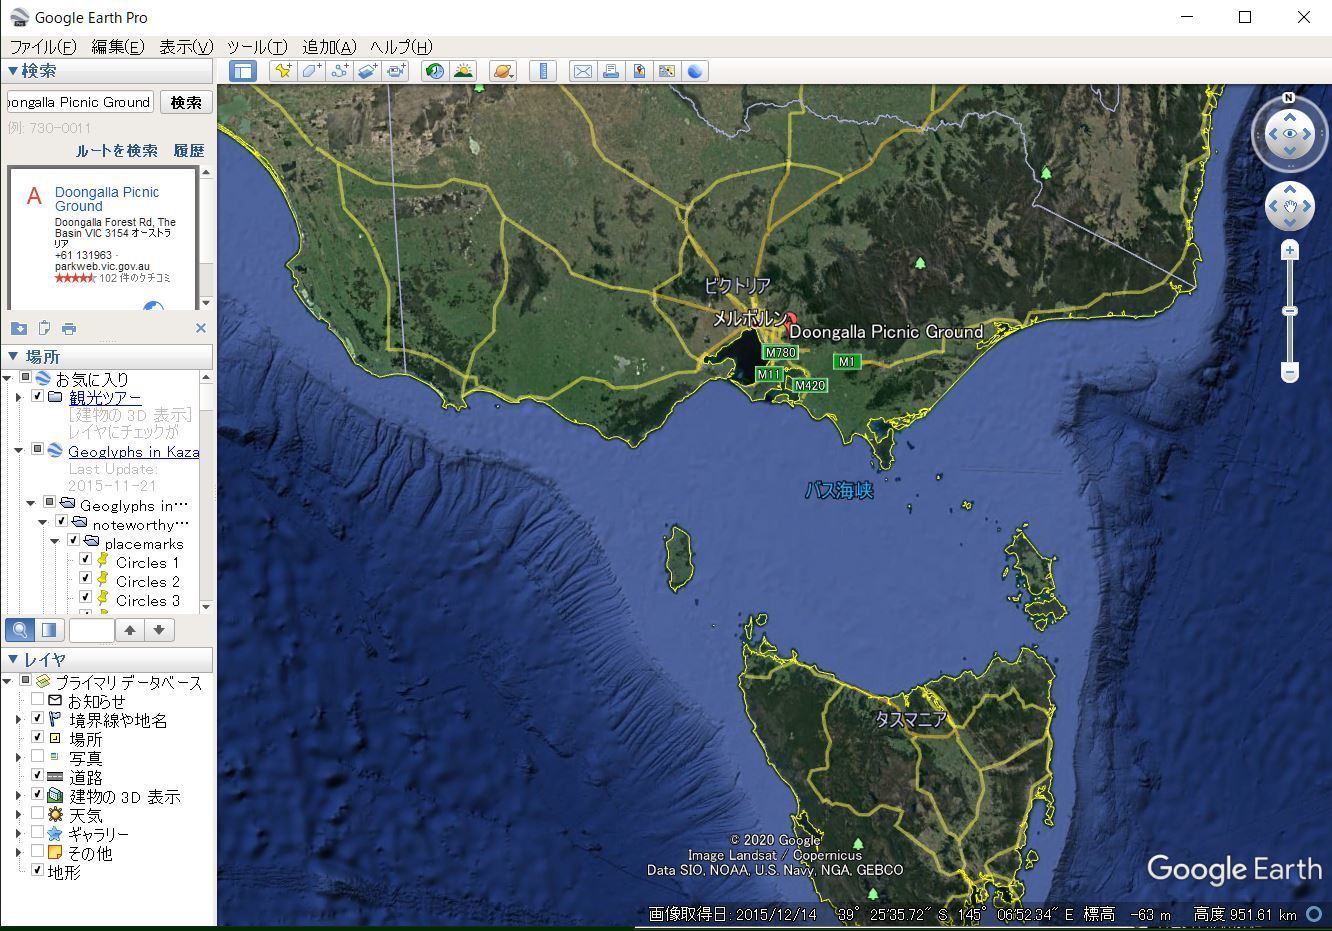
Task: Show historical imagery clock icon
Action: click(x=434, y=71)
